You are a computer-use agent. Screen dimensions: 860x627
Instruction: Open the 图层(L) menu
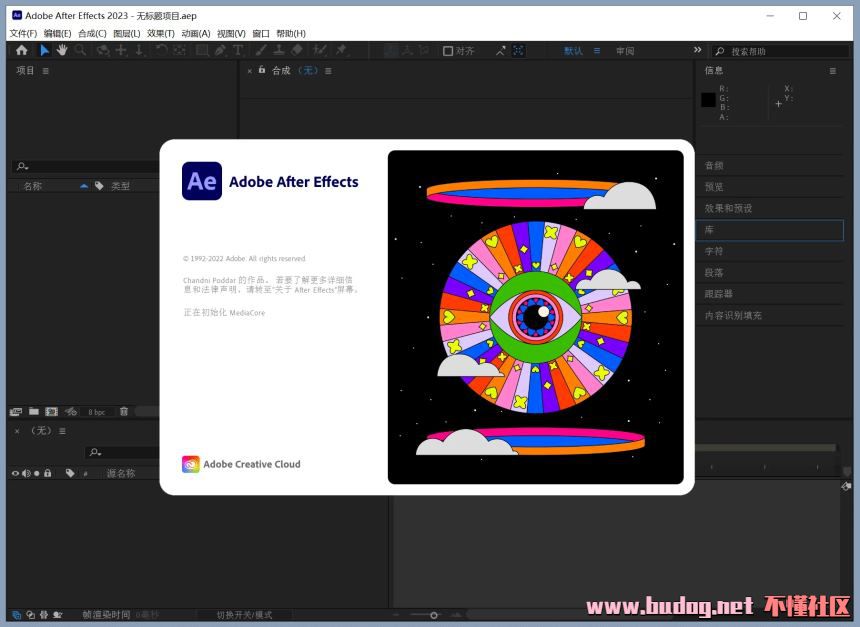point(127,33)
